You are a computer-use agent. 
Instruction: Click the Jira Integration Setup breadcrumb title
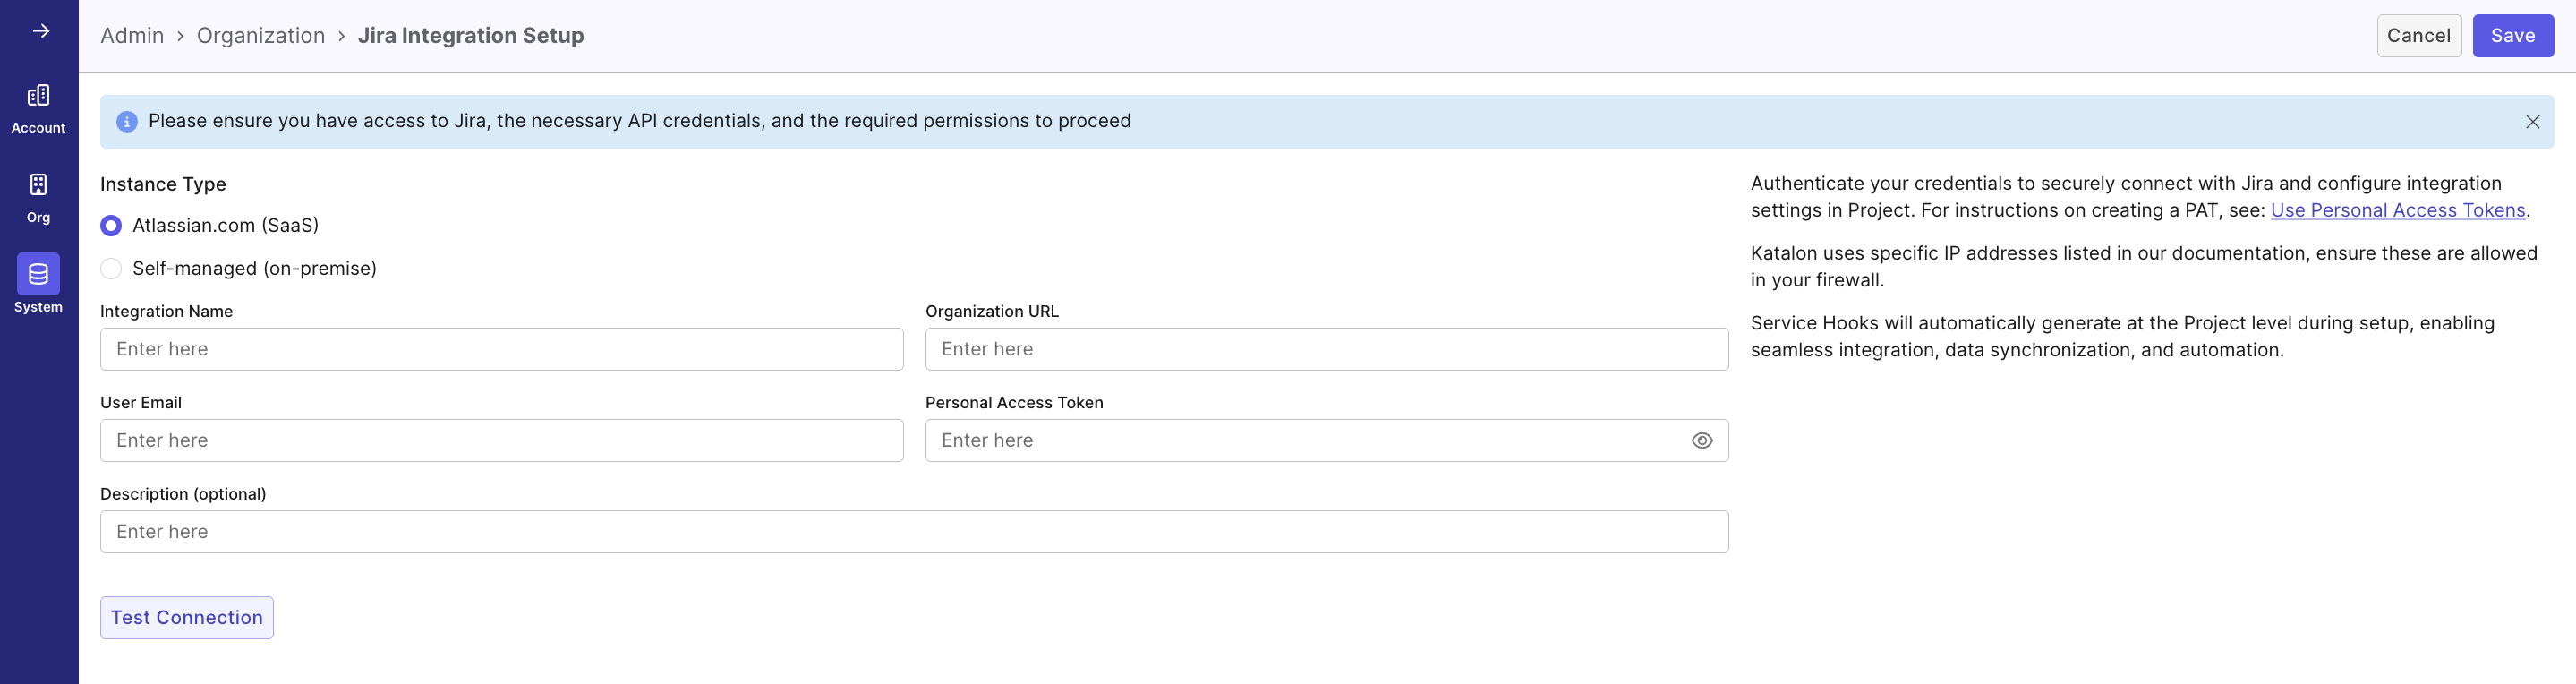(x=471, y=36)
